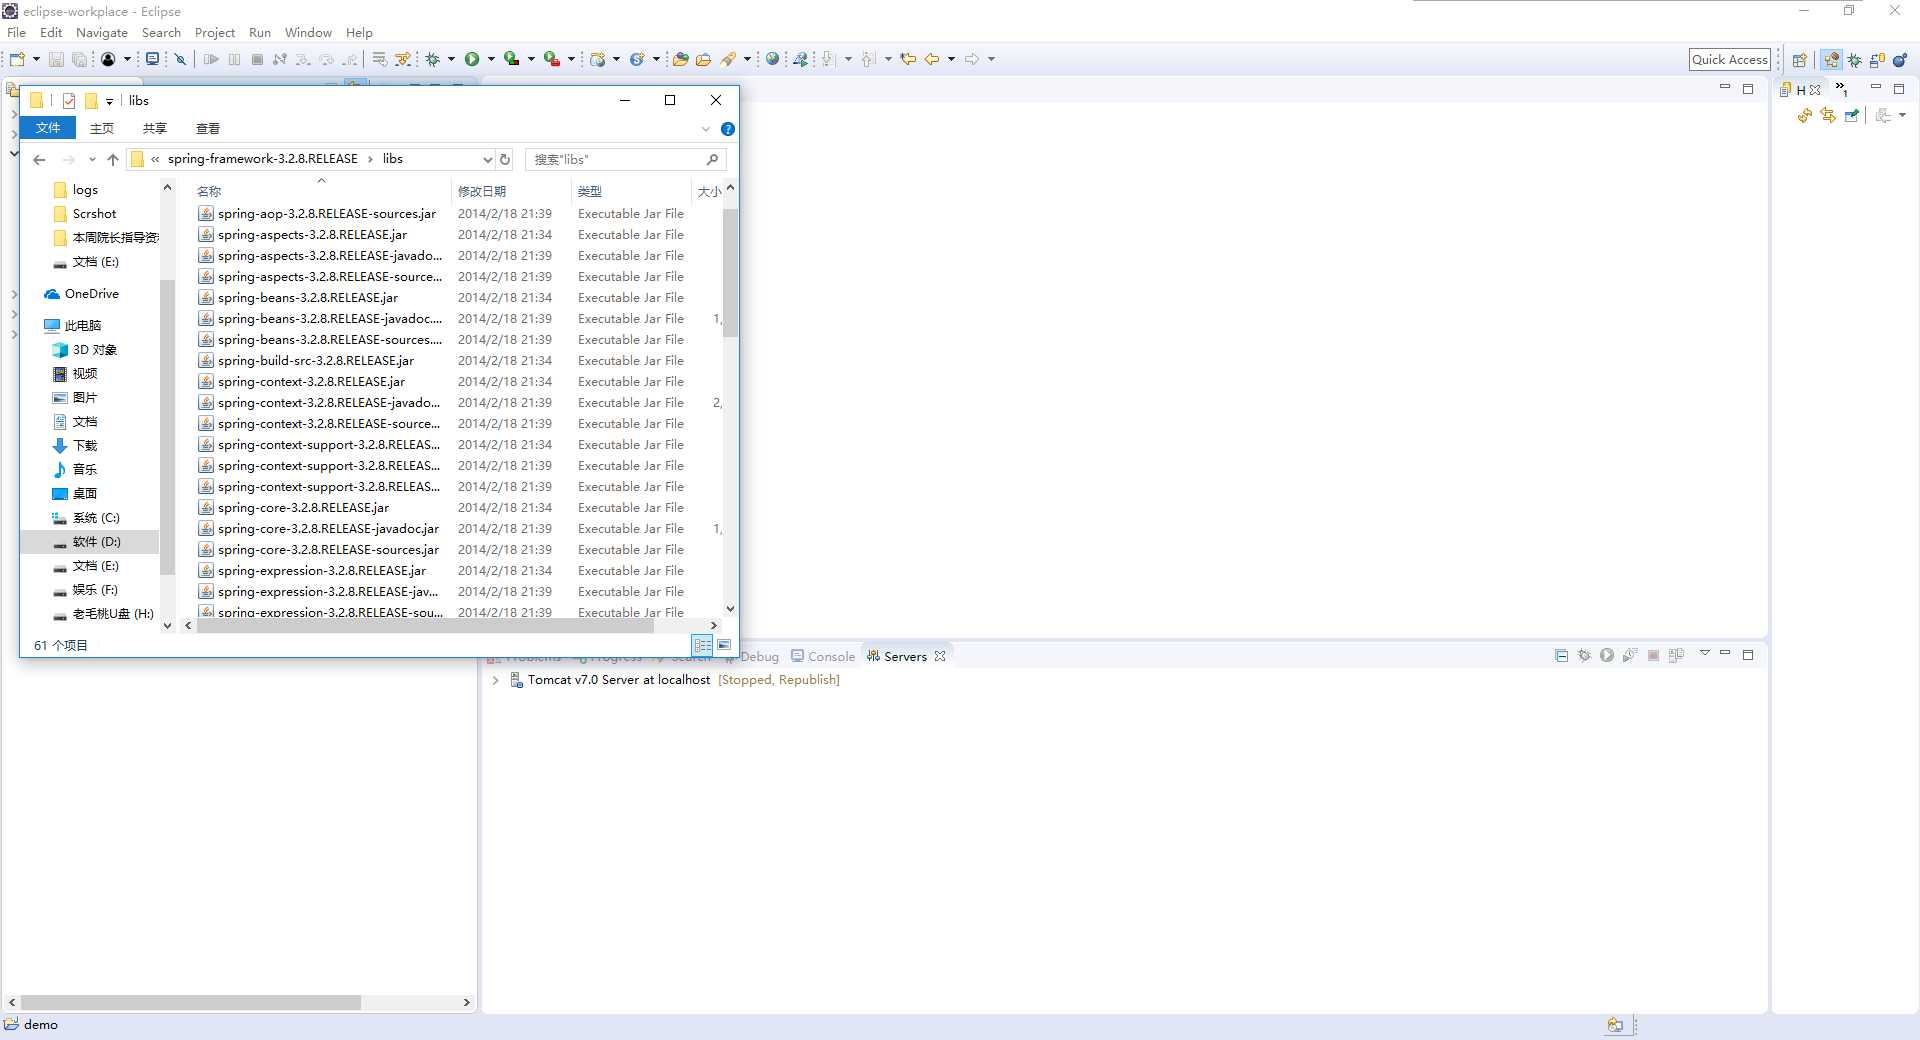Open Servers view menu triangle
The width and height of the screenshot is (1920, 1040).
[x=1705, y=653]
